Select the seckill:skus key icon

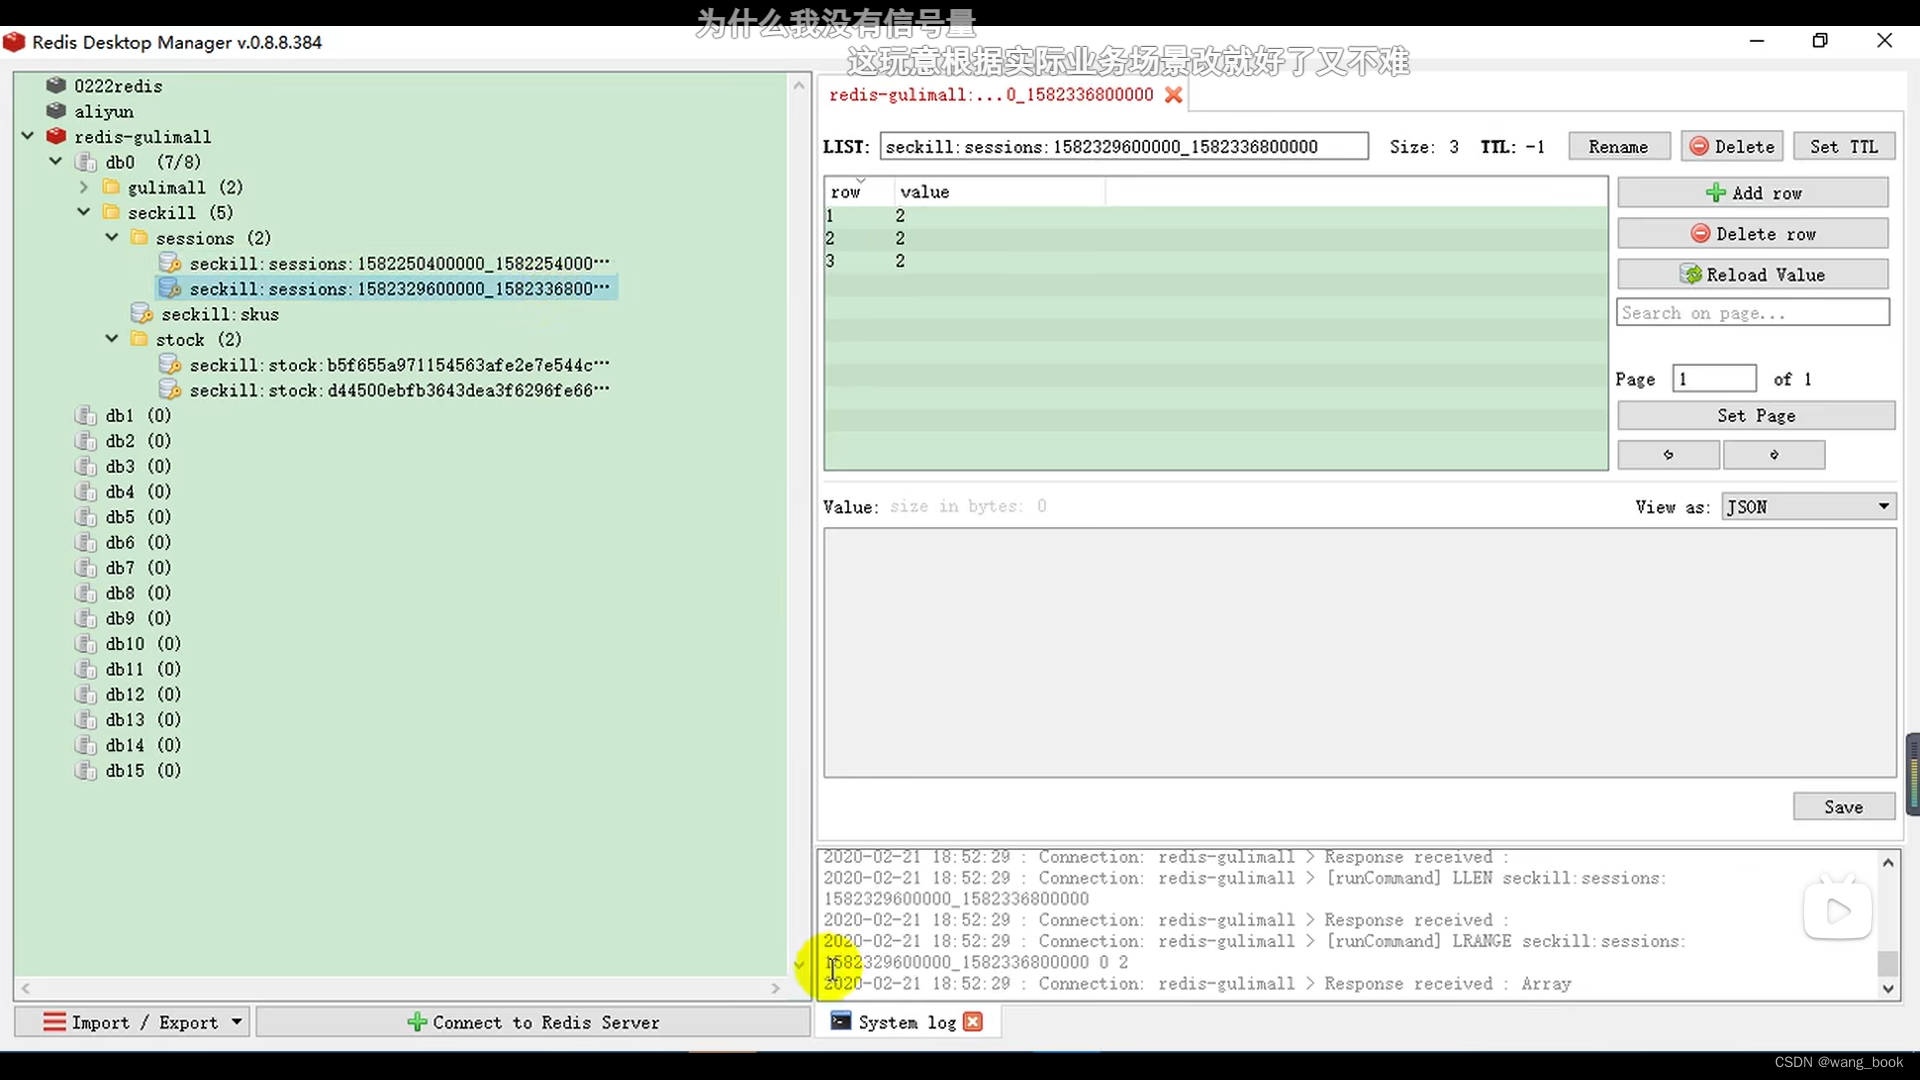pyautogui.click(x=142, y=314)
